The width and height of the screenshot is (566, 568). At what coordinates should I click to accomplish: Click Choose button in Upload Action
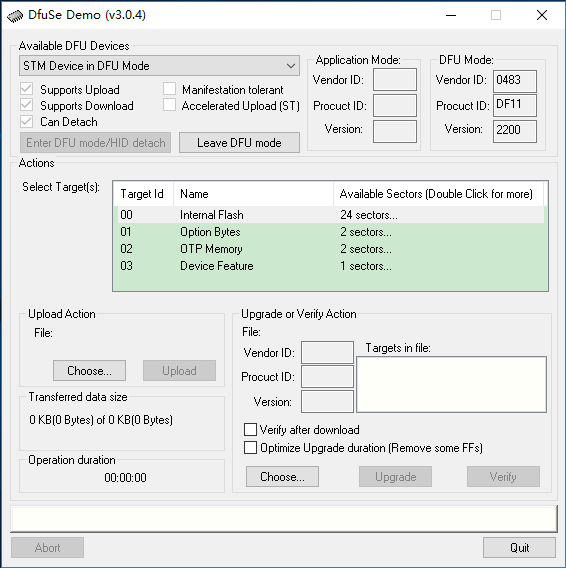pyautogui.click(x=90, y=371)
